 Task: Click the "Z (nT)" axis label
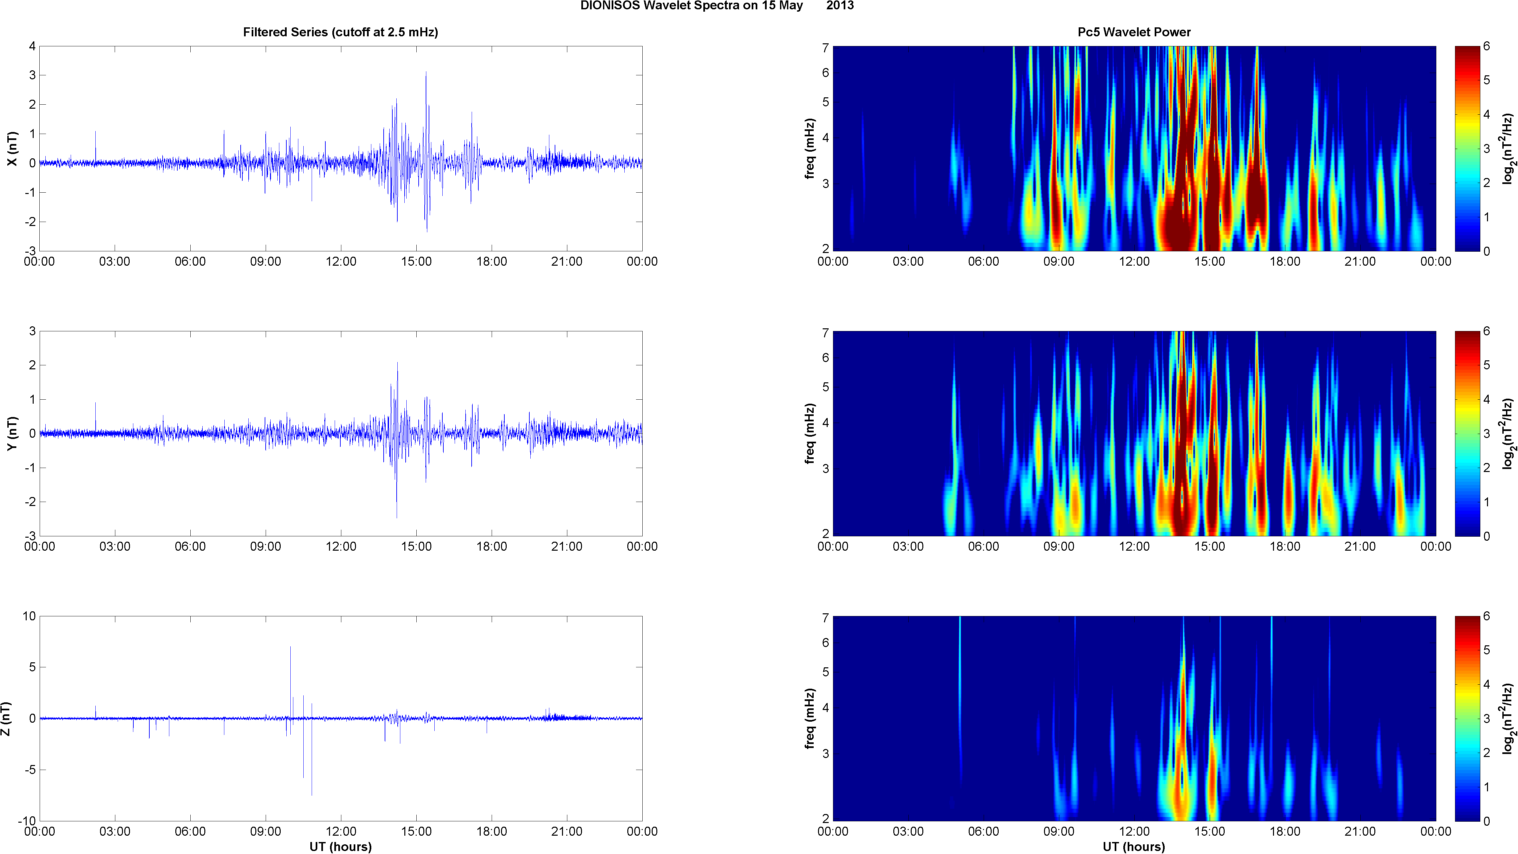(6, 719)
